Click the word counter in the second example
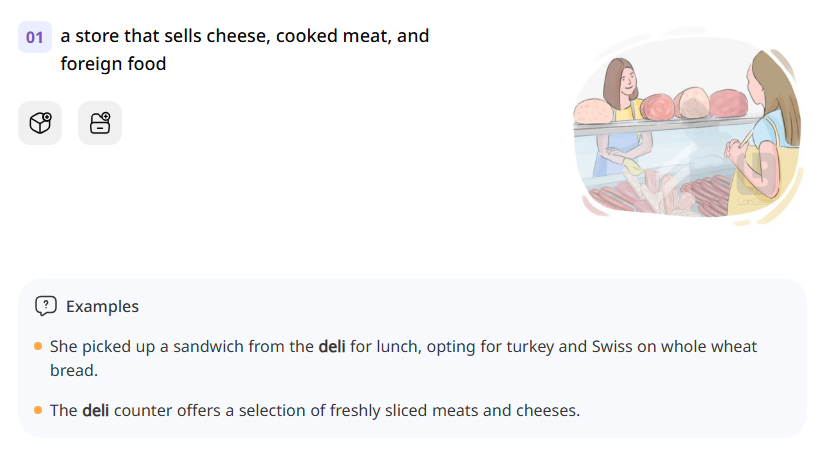The height and width of the screenshot is (452, 824). (x=144, y=410)
